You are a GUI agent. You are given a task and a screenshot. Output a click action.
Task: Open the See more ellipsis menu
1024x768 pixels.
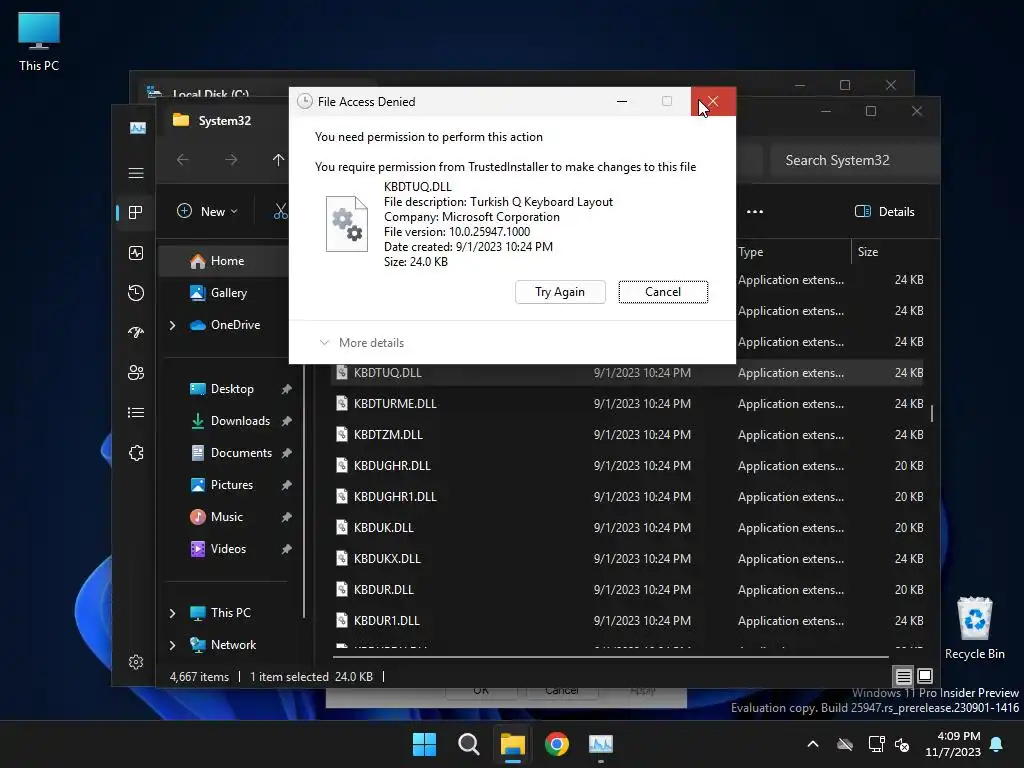coord(755,212)
